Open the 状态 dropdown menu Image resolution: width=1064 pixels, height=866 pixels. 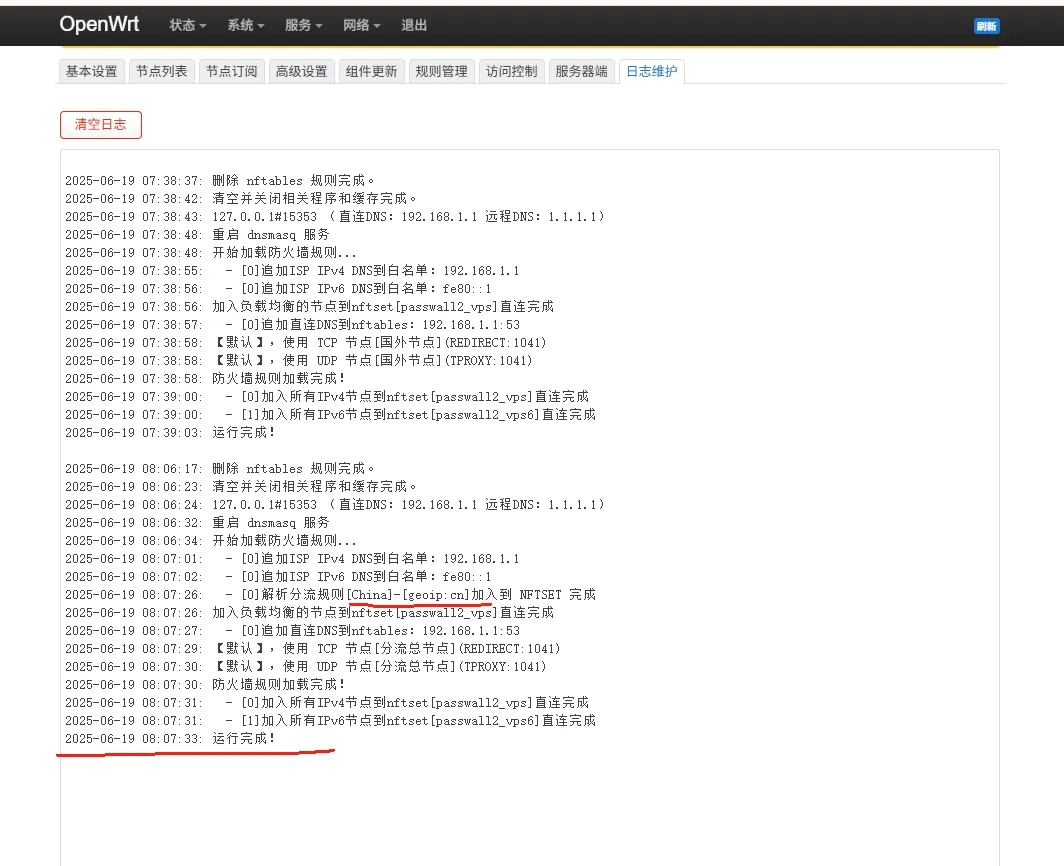[187, 26]
